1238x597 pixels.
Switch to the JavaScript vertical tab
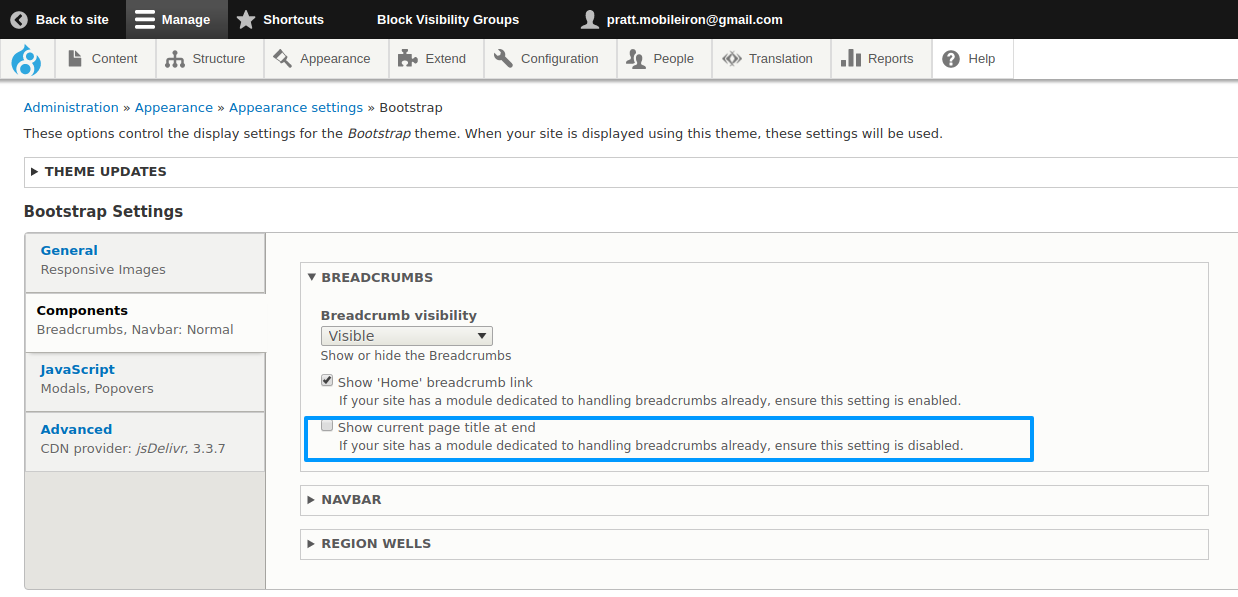tap(78, 370)
